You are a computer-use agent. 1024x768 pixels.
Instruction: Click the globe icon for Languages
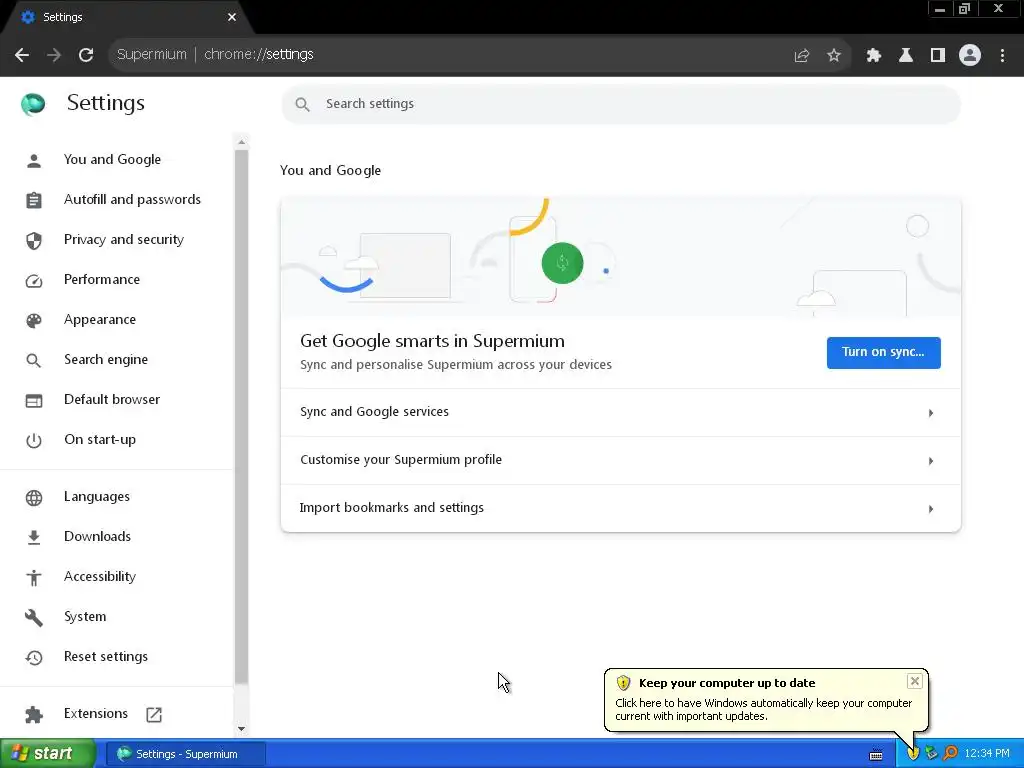click(34, 498)
